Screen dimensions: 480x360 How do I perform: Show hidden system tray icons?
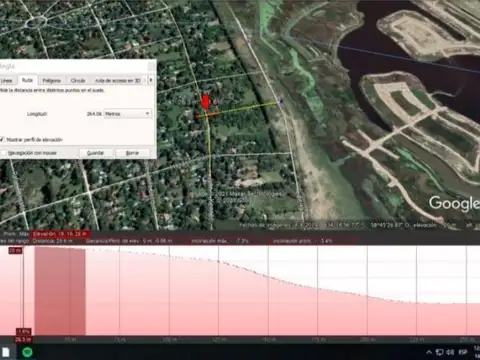coord(429,352)
